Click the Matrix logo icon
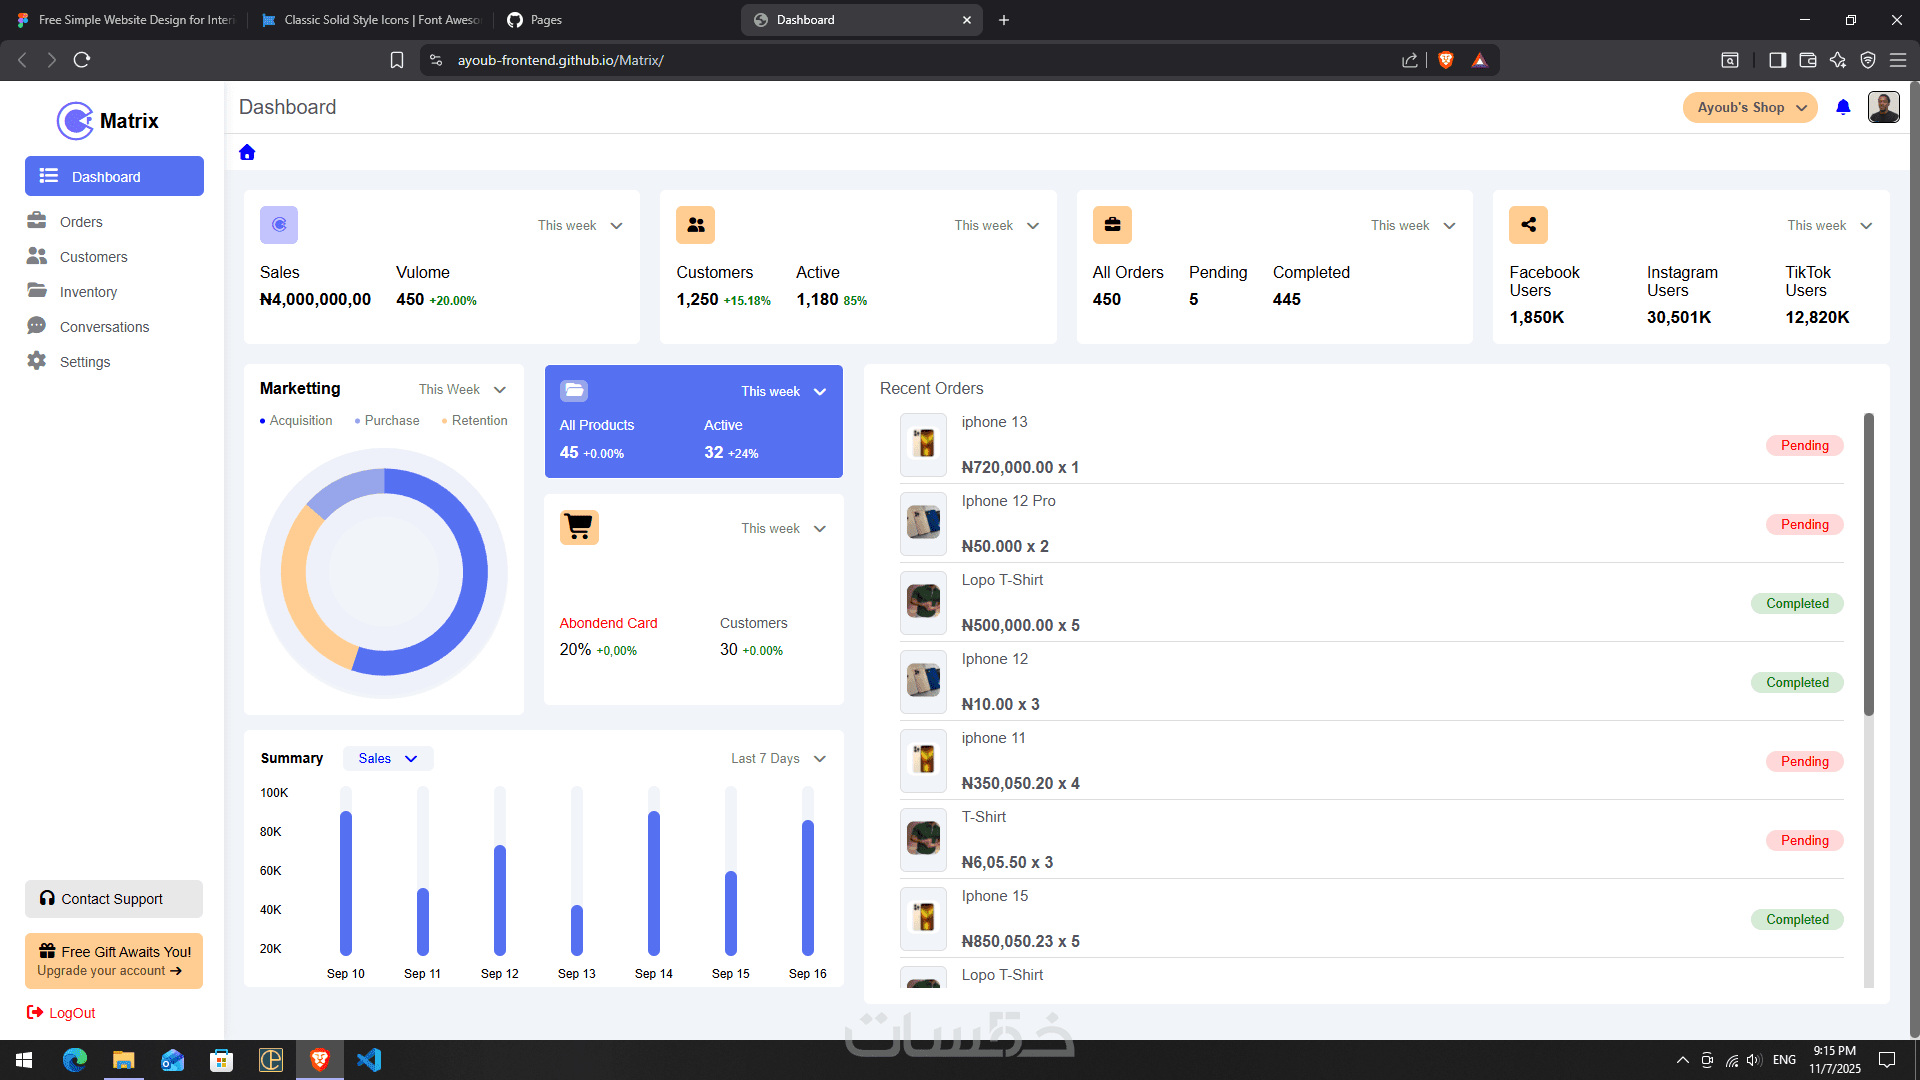The height and width of the screenshot is (1080, 1920). [75, 121]
